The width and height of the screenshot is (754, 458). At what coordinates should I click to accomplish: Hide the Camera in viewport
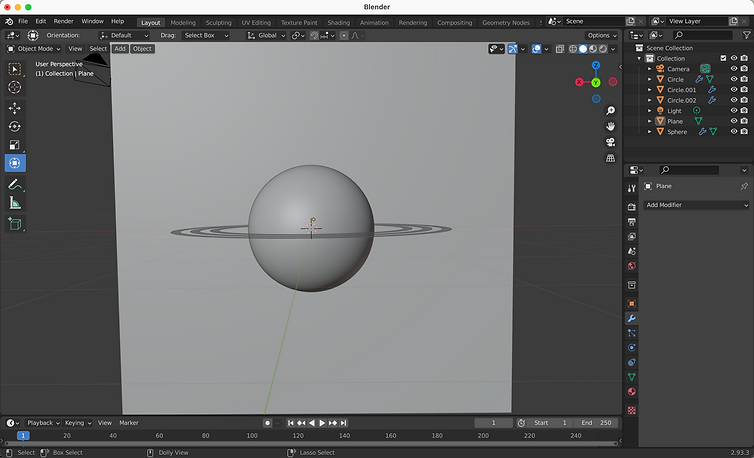pos(734,69)
